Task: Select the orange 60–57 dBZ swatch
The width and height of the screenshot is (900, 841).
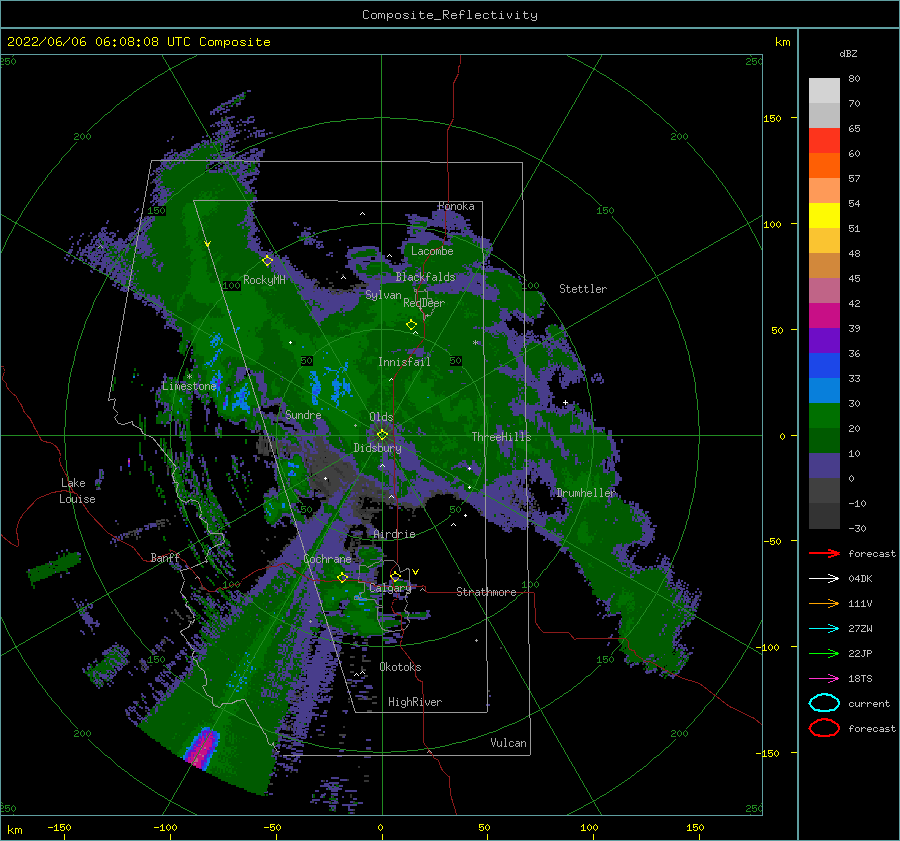Action: pos(824,166)
